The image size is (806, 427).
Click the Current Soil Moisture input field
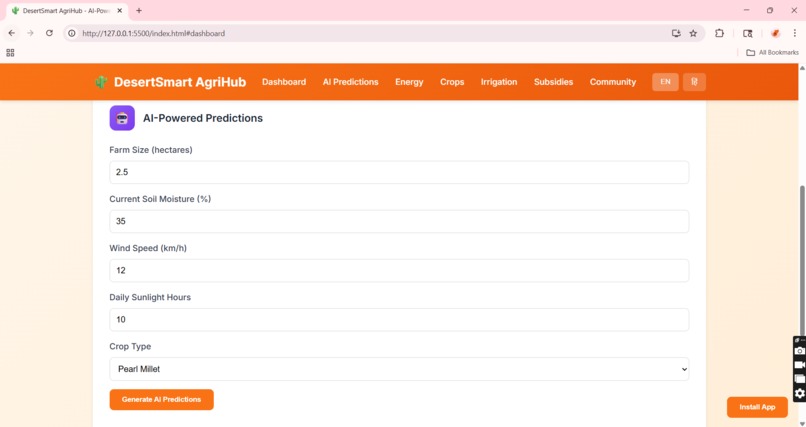pyautogui.click(x=399, y=221)
